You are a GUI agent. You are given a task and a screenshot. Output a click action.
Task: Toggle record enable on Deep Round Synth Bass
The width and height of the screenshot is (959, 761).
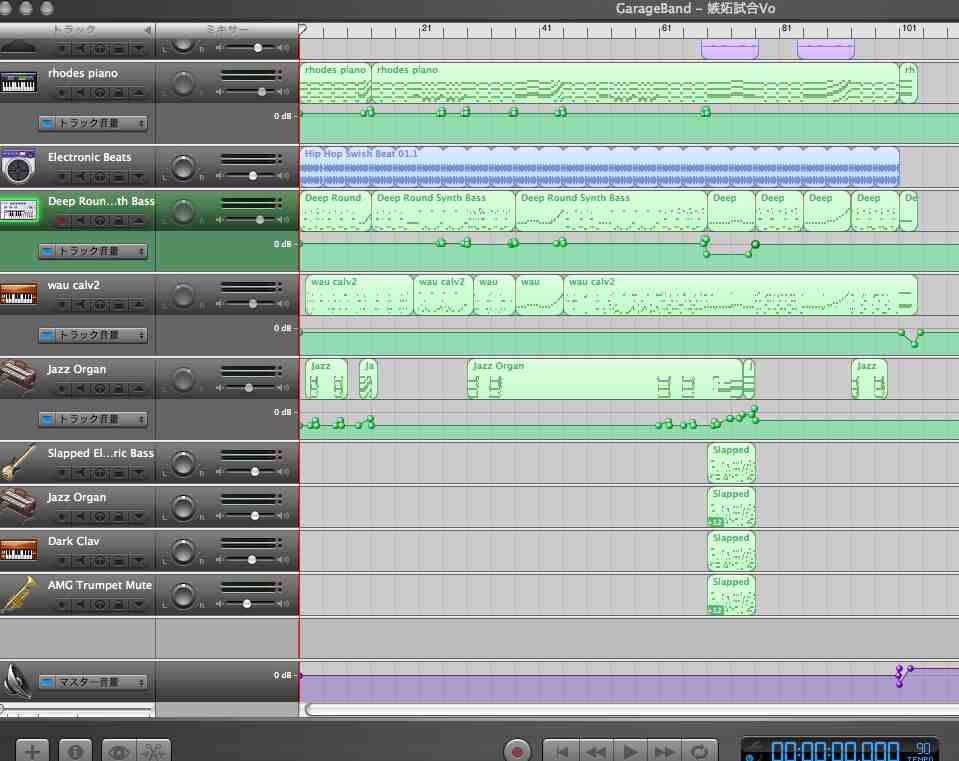tap(62, 219)
